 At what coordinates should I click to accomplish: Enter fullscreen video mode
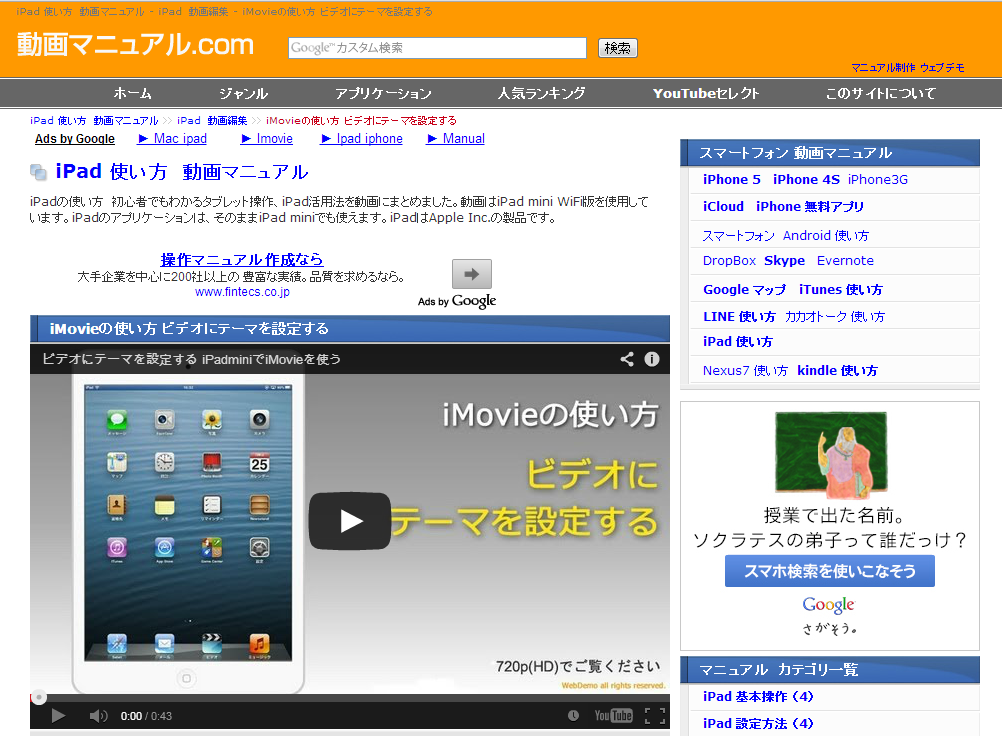click(654, 715)
